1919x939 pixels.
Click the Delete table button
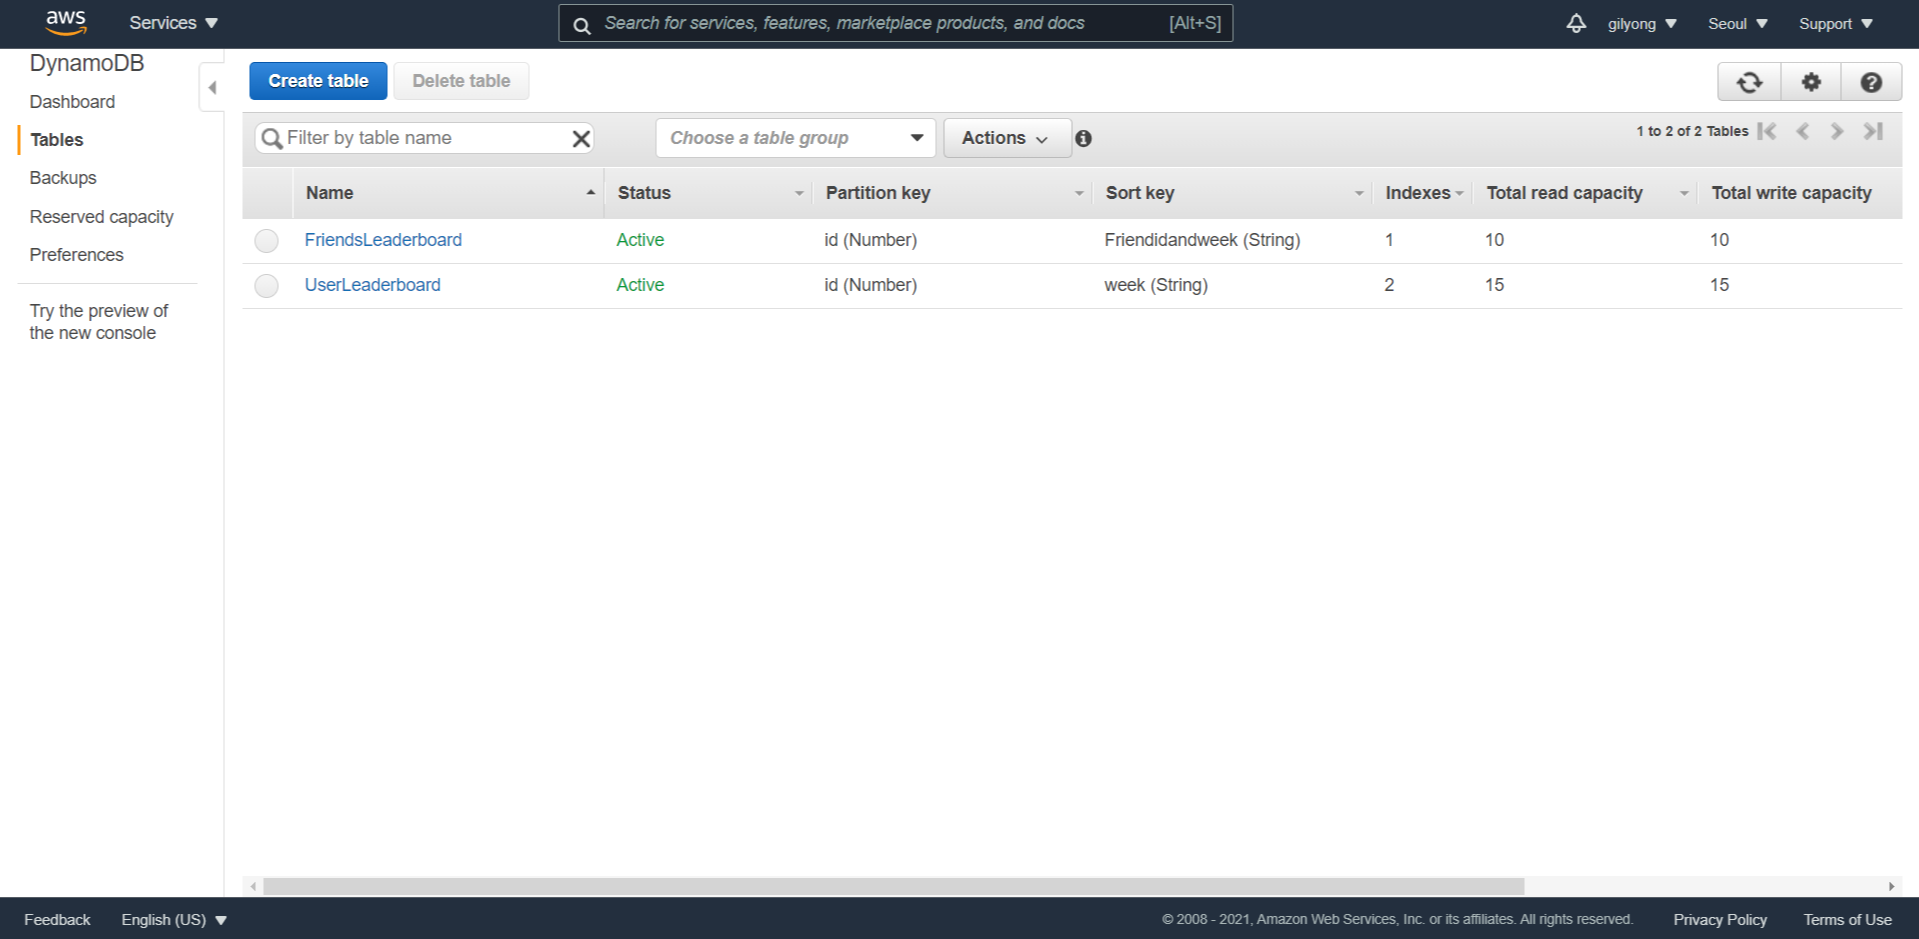pos(461,81)
